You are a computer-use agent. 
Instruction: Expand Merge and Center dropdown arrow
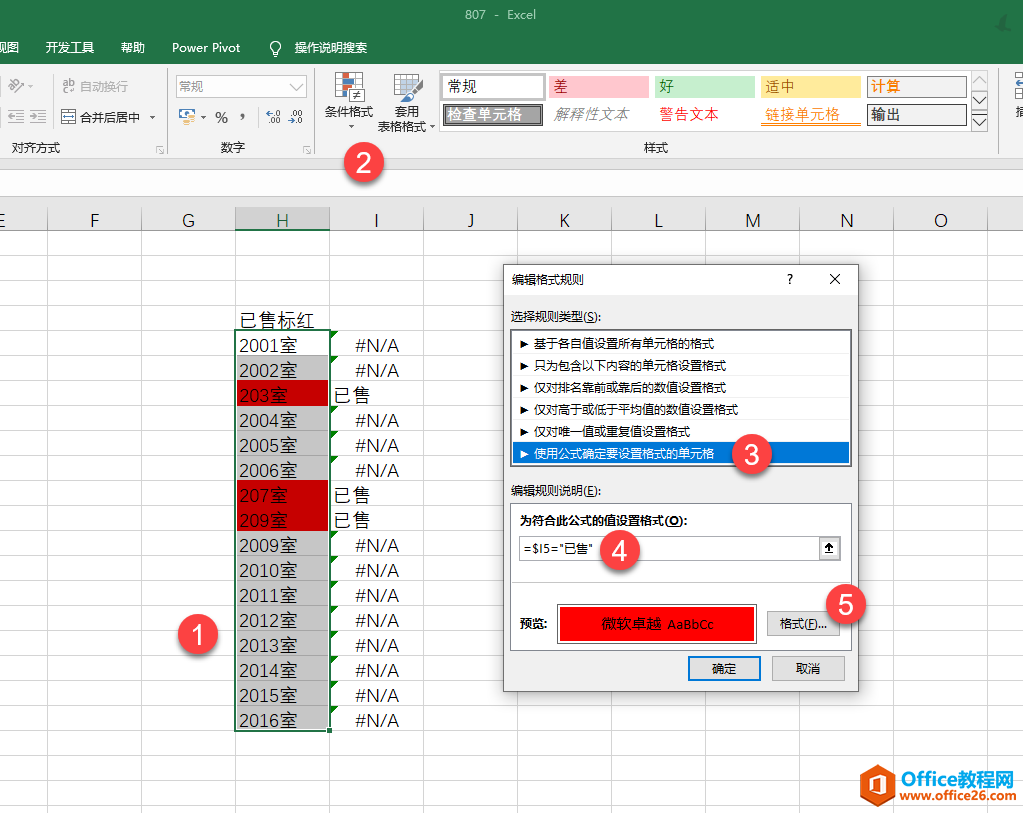[153, 117]
